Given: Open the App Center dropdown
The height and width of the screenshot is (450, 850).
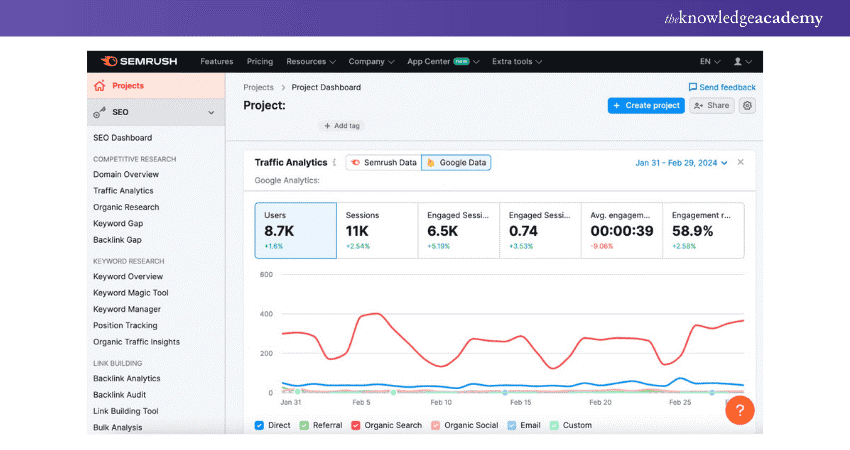Looking at the screenshot, I should coord(443,61).
